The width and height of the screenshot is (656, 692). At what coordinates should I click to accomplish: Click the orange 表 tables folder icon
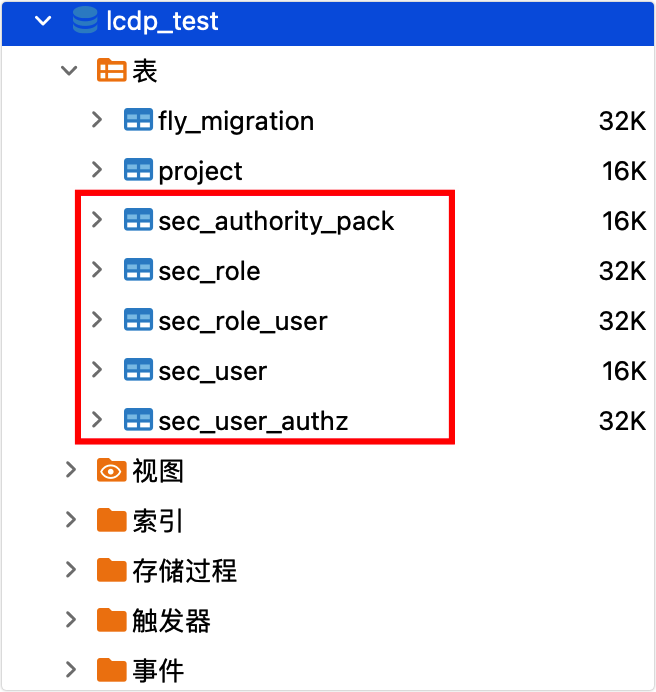point(111,71)
